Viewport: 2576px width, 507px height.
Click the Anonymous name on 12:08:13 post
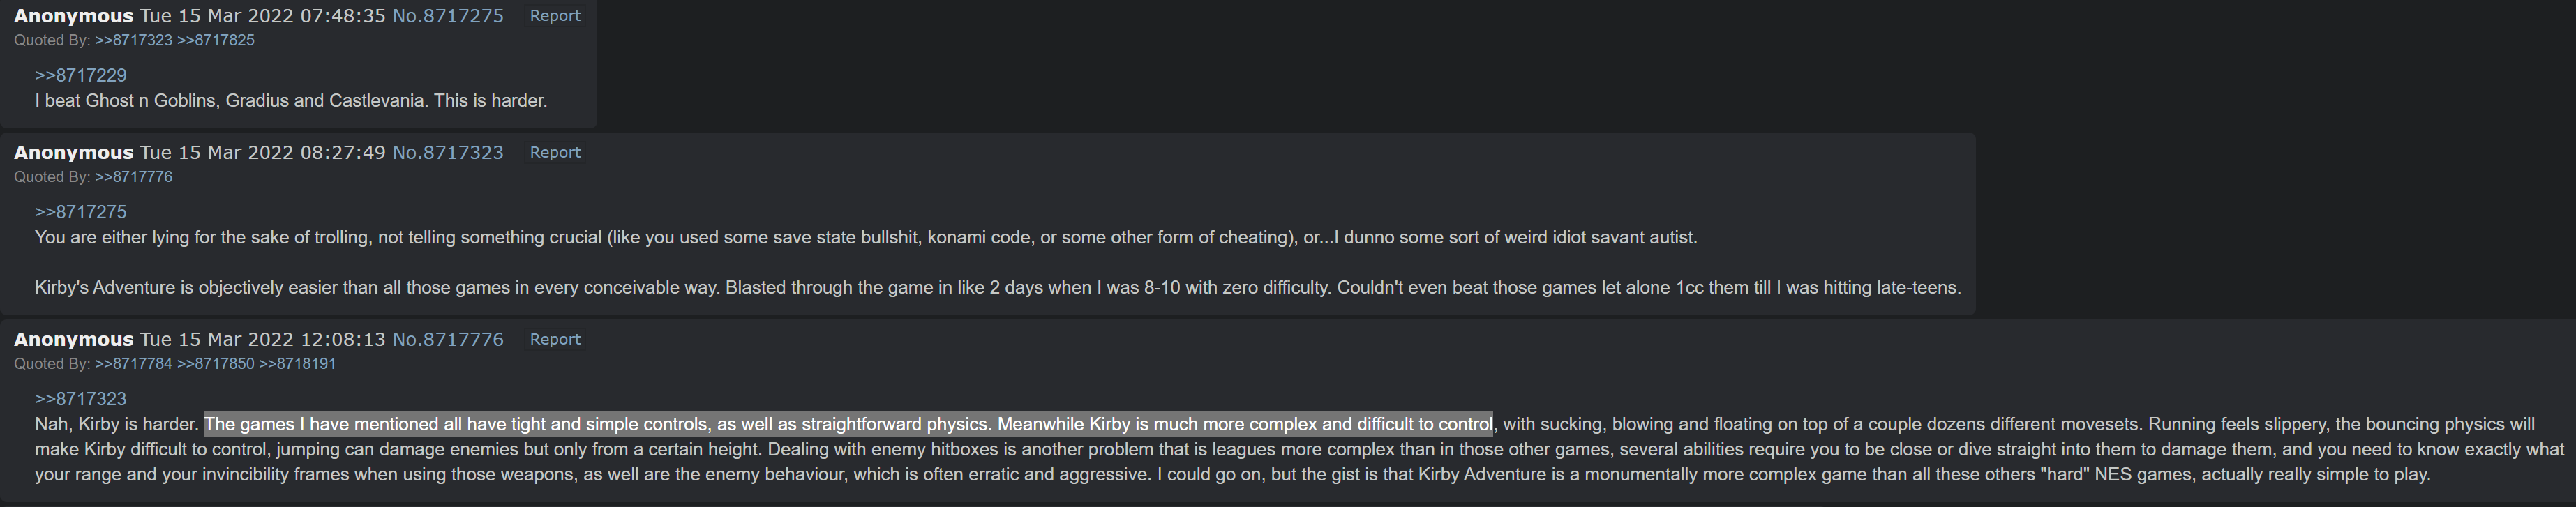[x=74, y=339]
